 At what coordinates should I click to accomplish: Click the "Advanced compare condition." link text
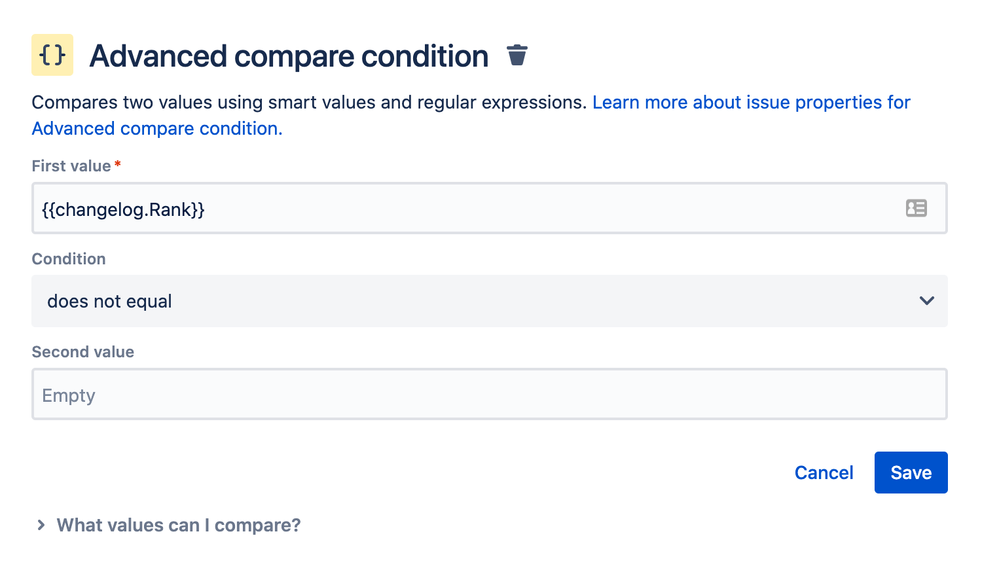pos(157,128)
